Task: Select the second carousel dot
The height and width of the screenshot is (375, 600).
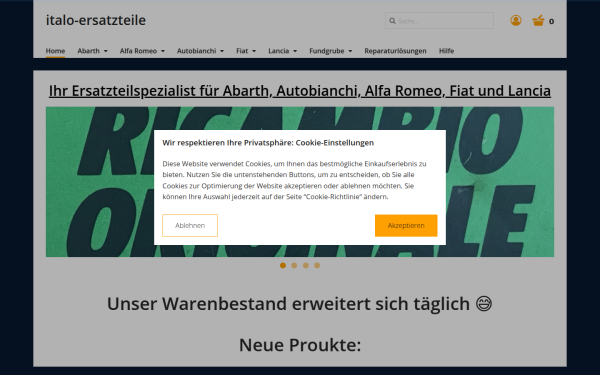Action: click(294, 265)
